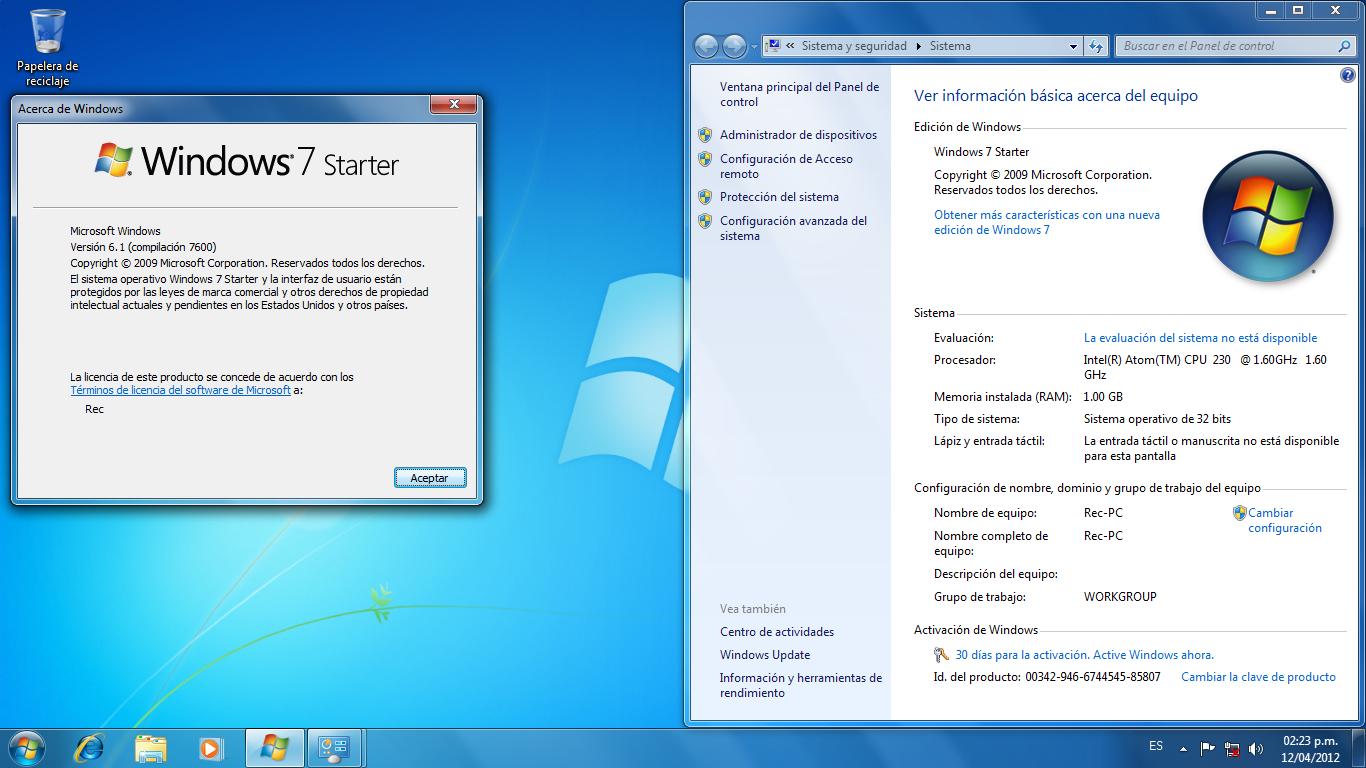Screen dimensions: 1366x768
Task: Click La evaluación del sistema no está disponible
Action: click(x=1200, y=338)
